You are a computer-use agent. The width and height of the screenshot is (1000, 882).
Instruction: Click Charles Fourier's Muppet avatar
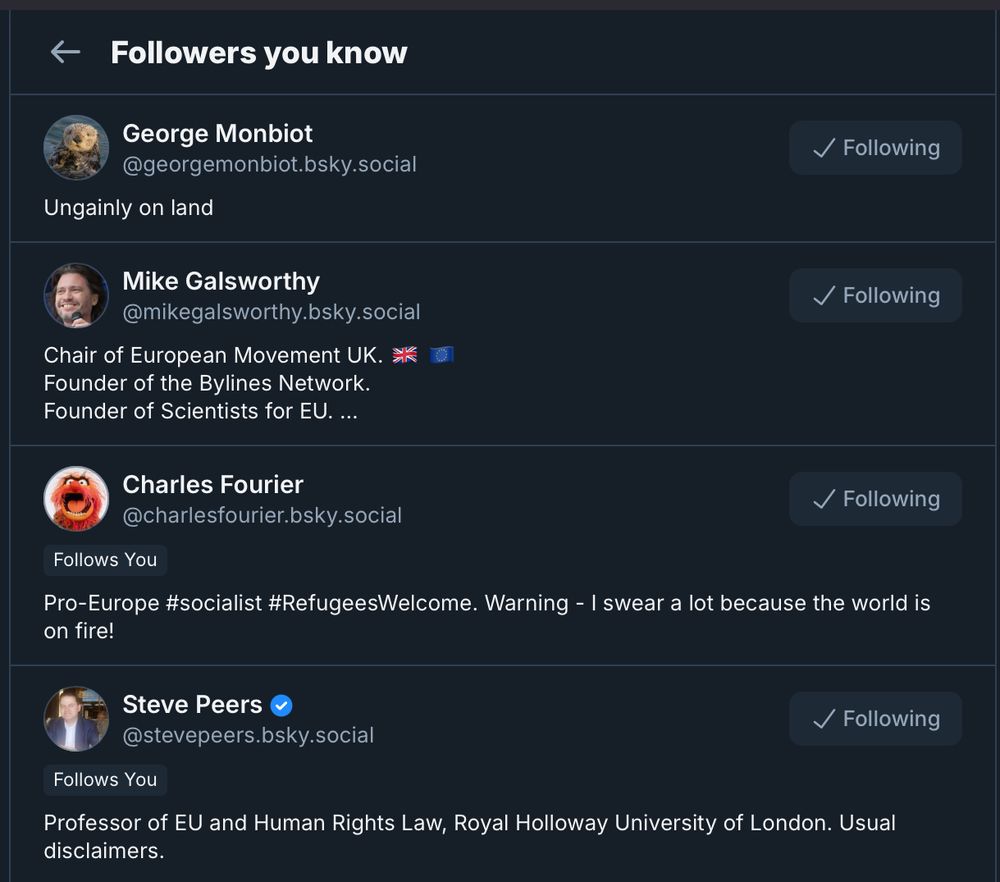point(76,499)
